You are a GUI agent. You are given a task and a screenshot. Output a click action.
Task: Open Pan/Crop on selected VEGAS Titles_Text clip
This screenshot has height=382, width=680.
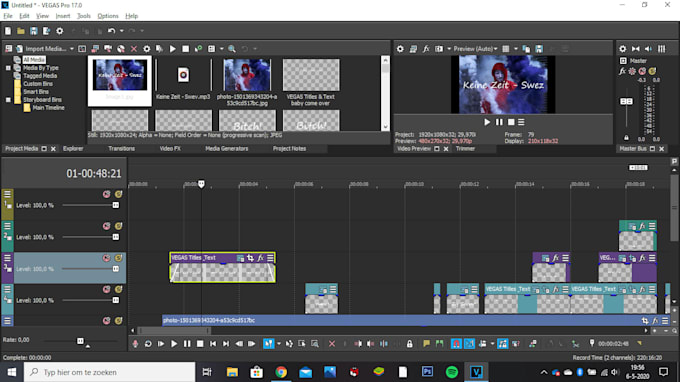250,258
